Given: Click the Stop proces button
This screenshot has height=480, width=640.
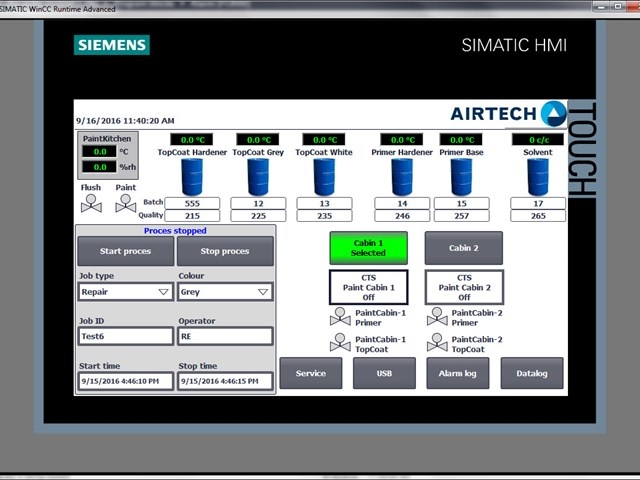Looking at the screenshot, I should point(225,251).
